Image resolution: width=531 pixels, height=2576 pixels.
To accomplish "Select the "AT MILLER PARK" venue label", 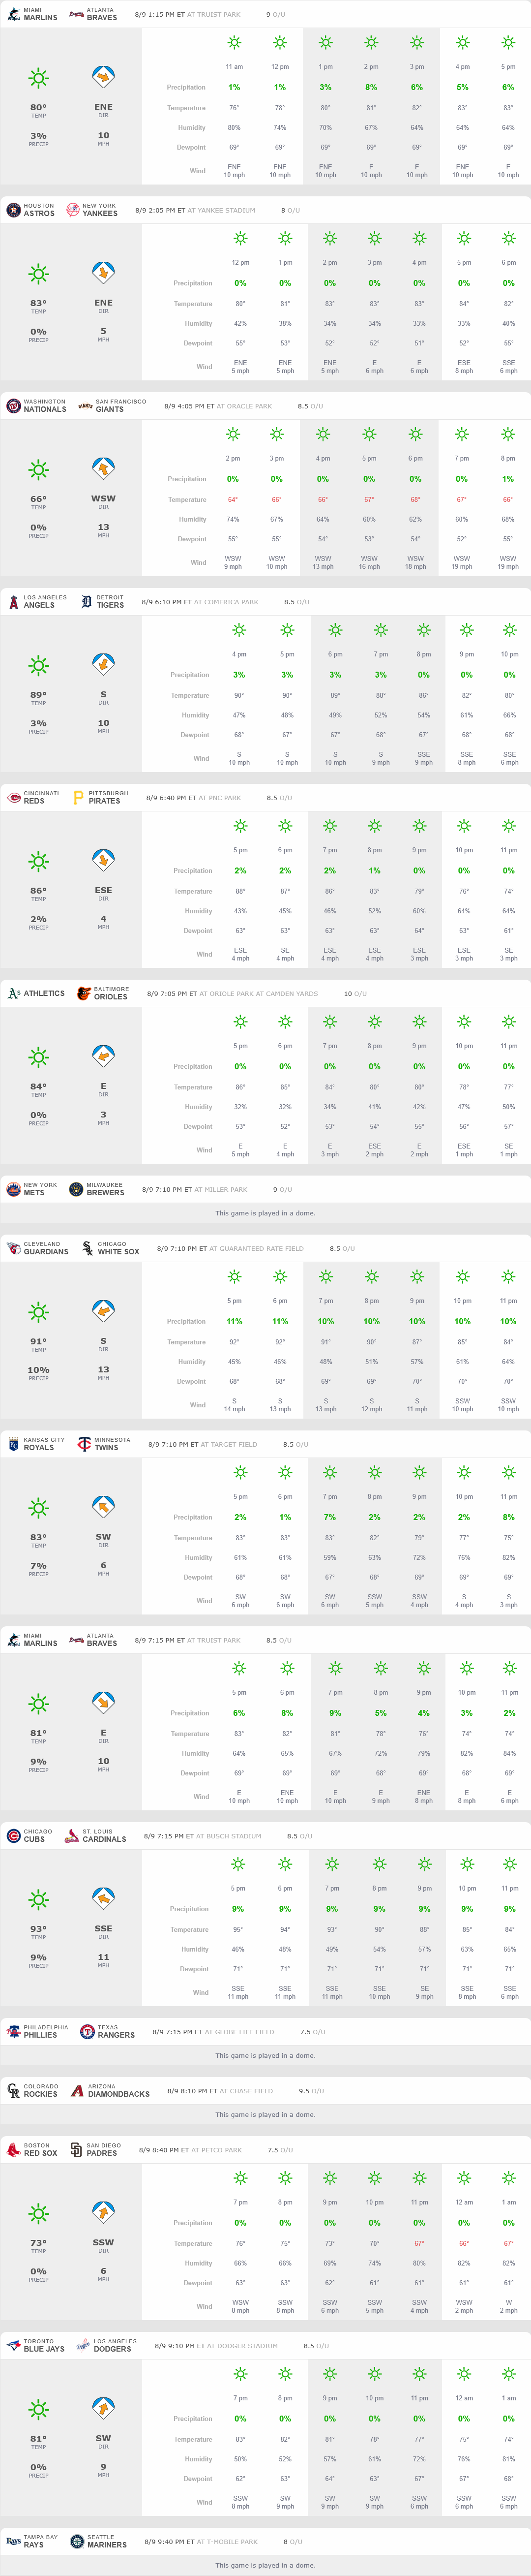I will pos(221,1190).
